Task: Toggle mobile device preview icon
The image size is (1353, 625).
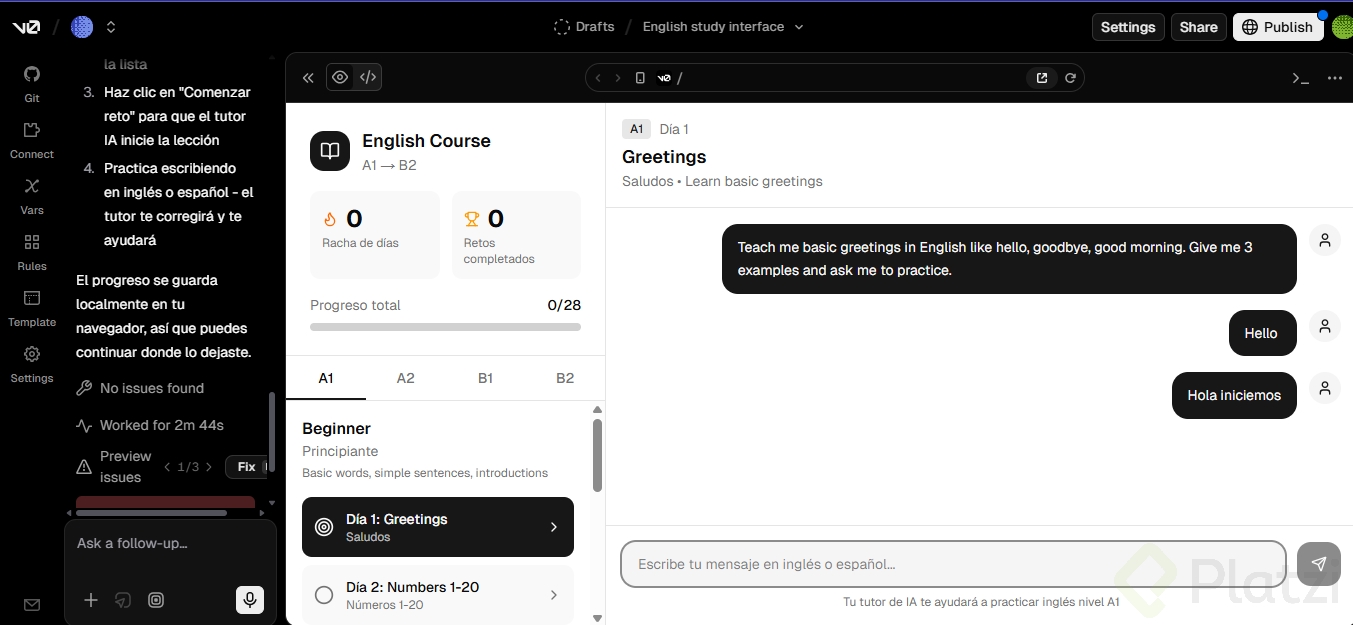Action: [x=640, y=78]
